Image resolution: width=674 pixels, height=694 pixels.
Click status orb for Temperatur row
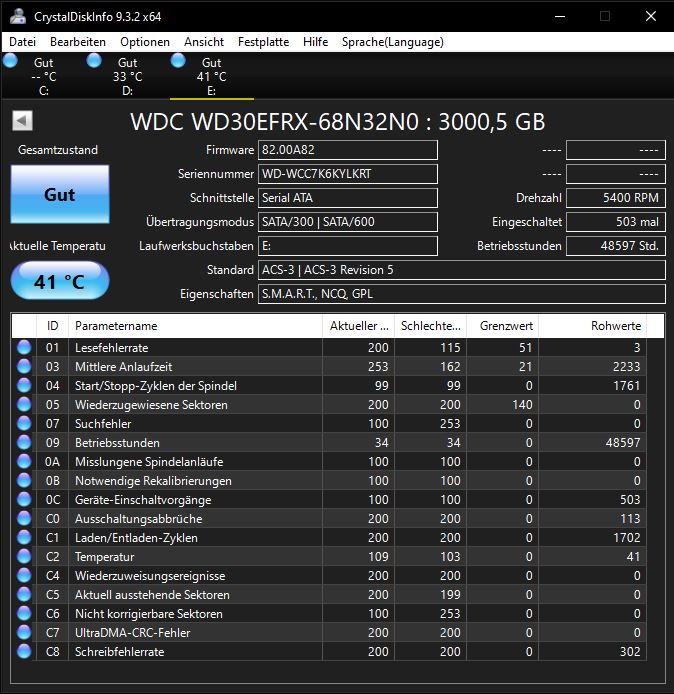coord(24,556)
